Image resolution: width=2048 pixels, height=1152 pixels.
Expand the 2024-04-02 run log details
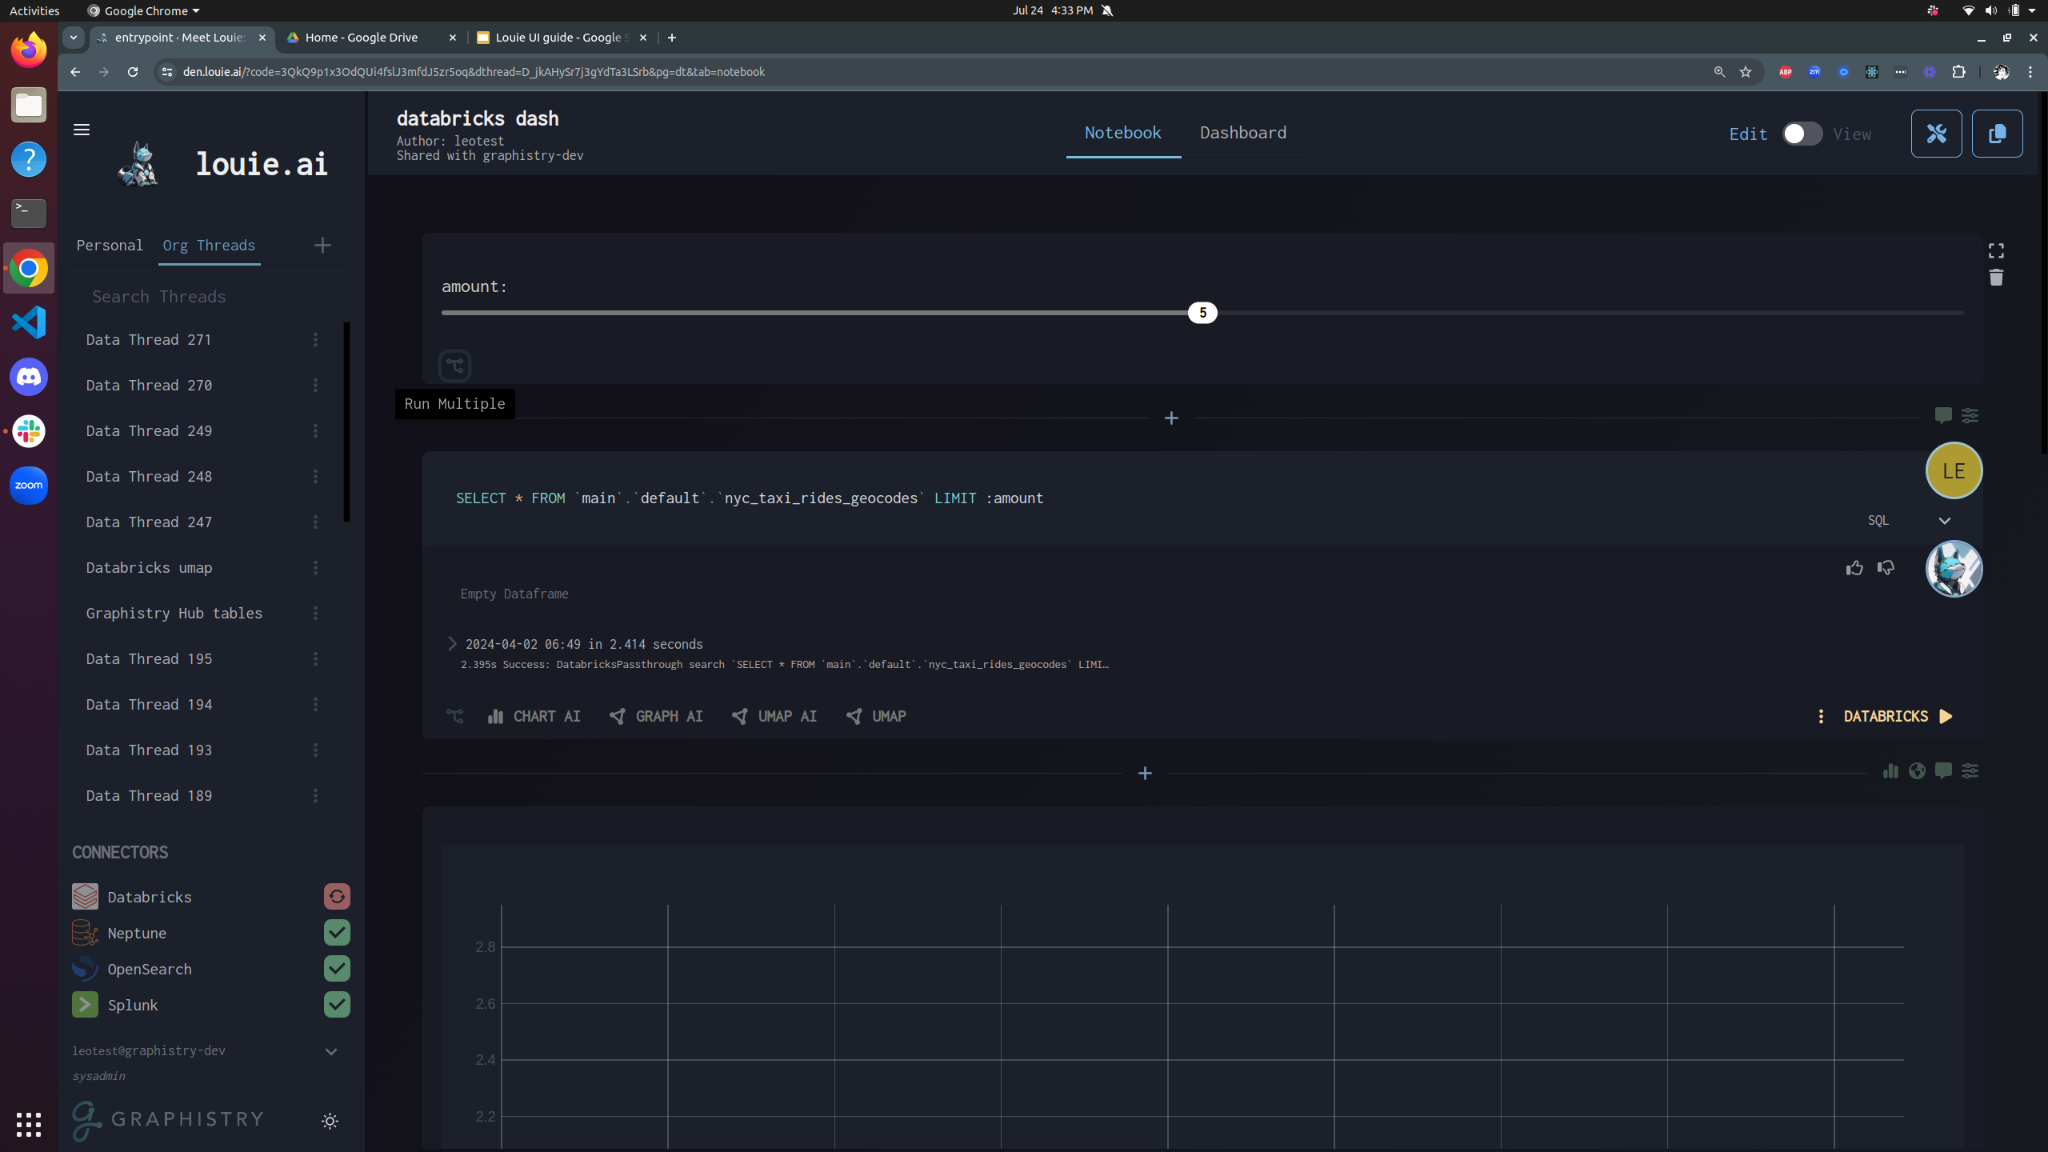tap(452, 644)
